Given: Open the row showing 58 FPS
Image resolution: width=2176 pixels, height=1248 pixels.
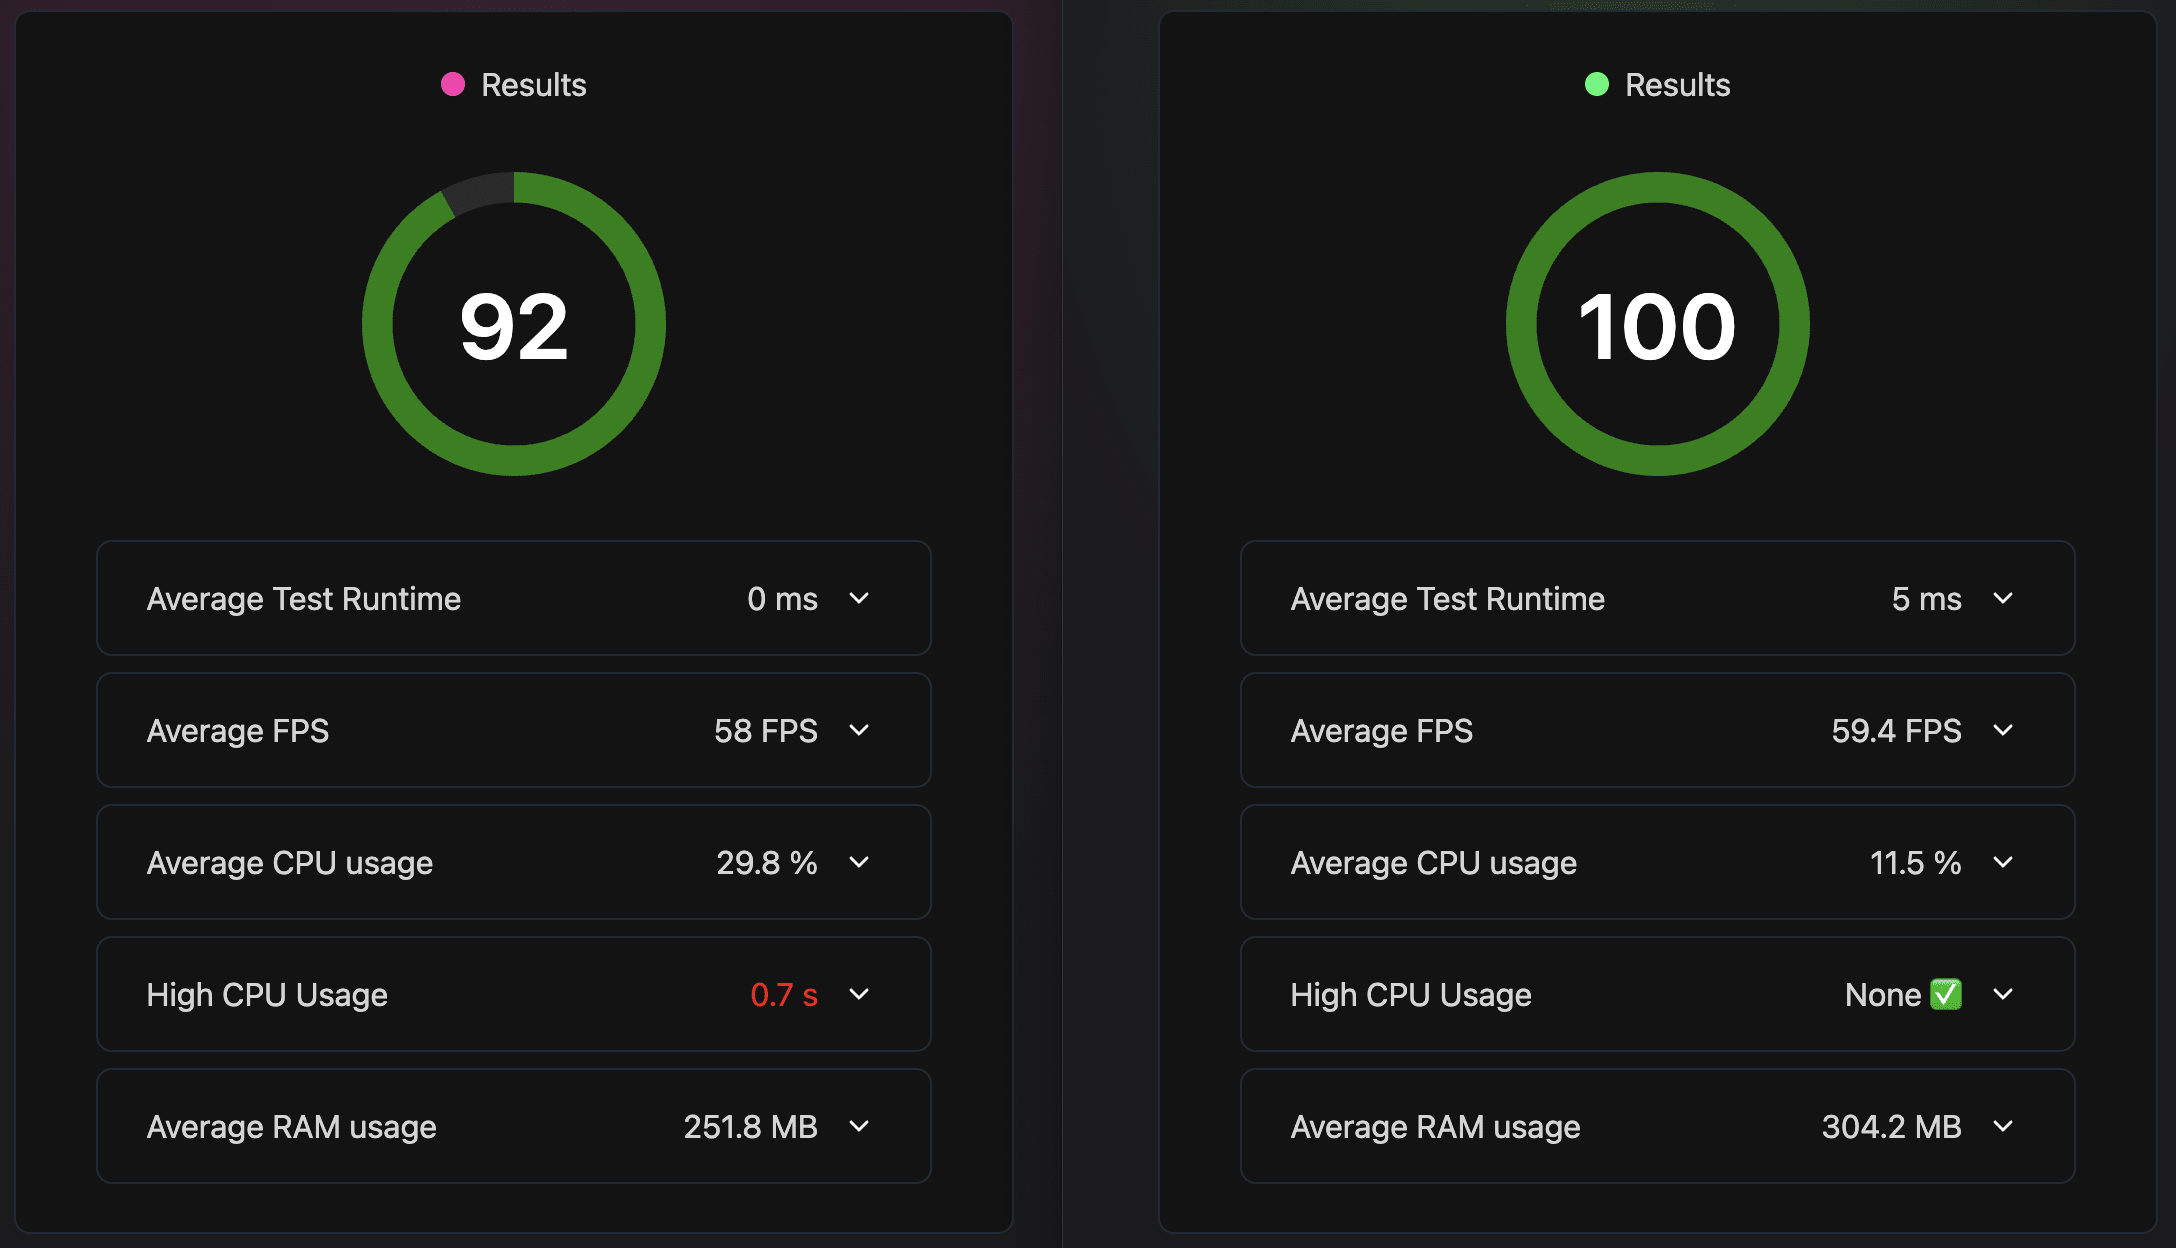Looking at the screenshot, I should [513, 730].
